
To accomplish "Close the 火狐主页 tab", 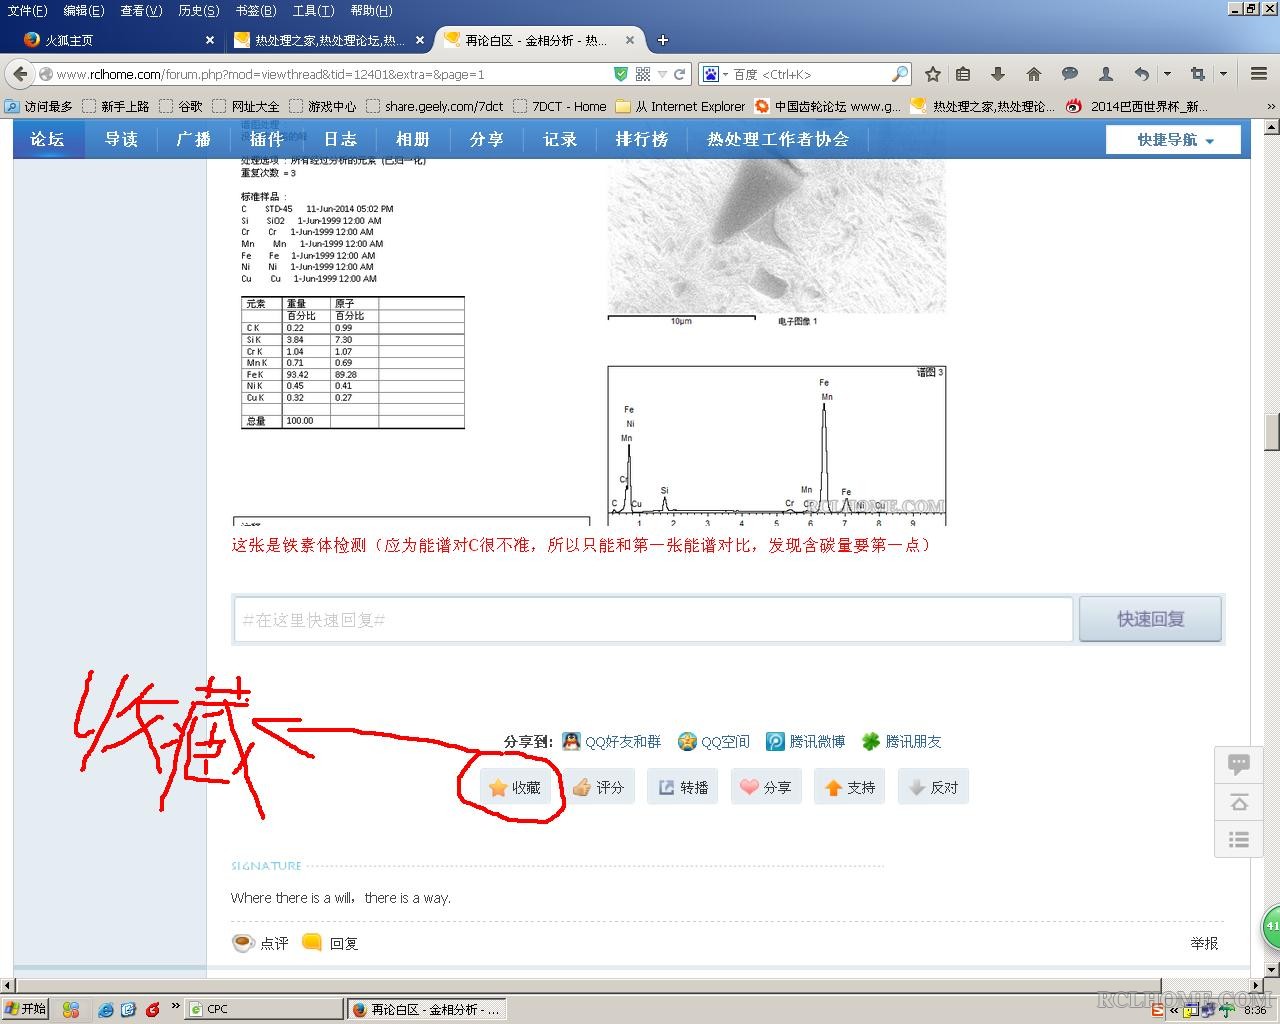I will pyautogui.click(x=209, y=40).
